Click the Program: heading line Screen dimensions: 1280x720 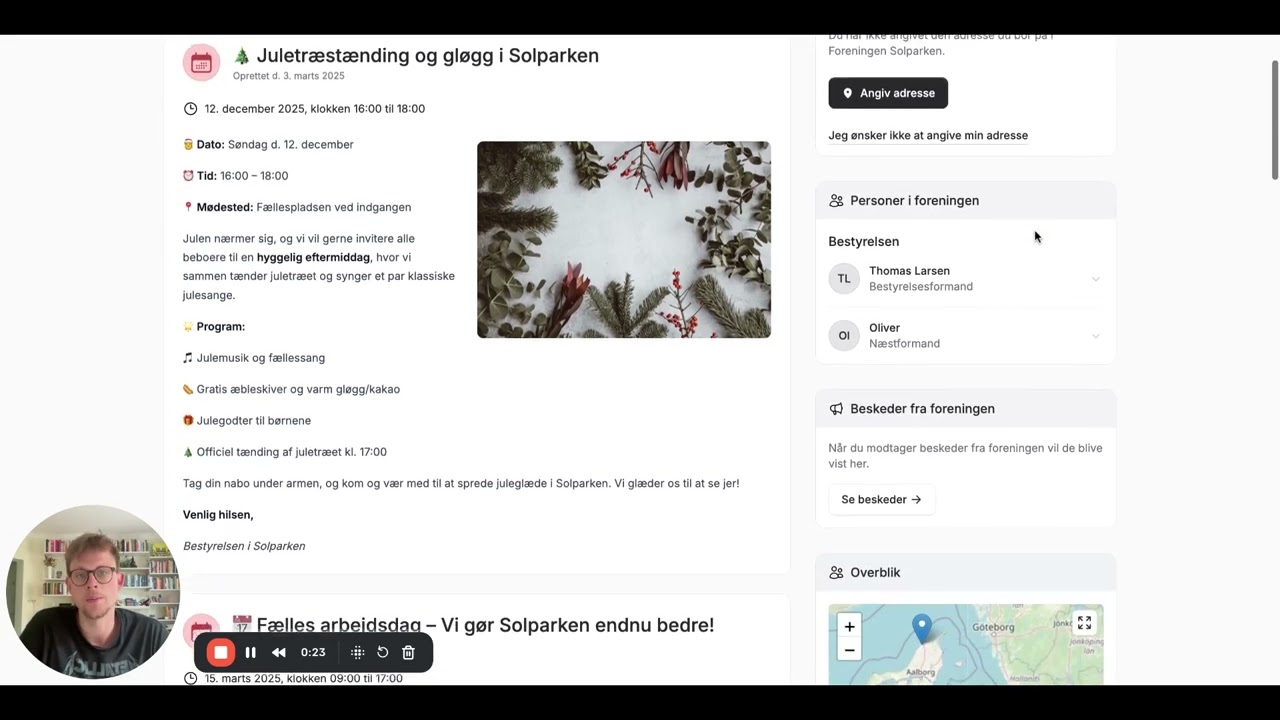pyautogui.click(x=214, y=327)
